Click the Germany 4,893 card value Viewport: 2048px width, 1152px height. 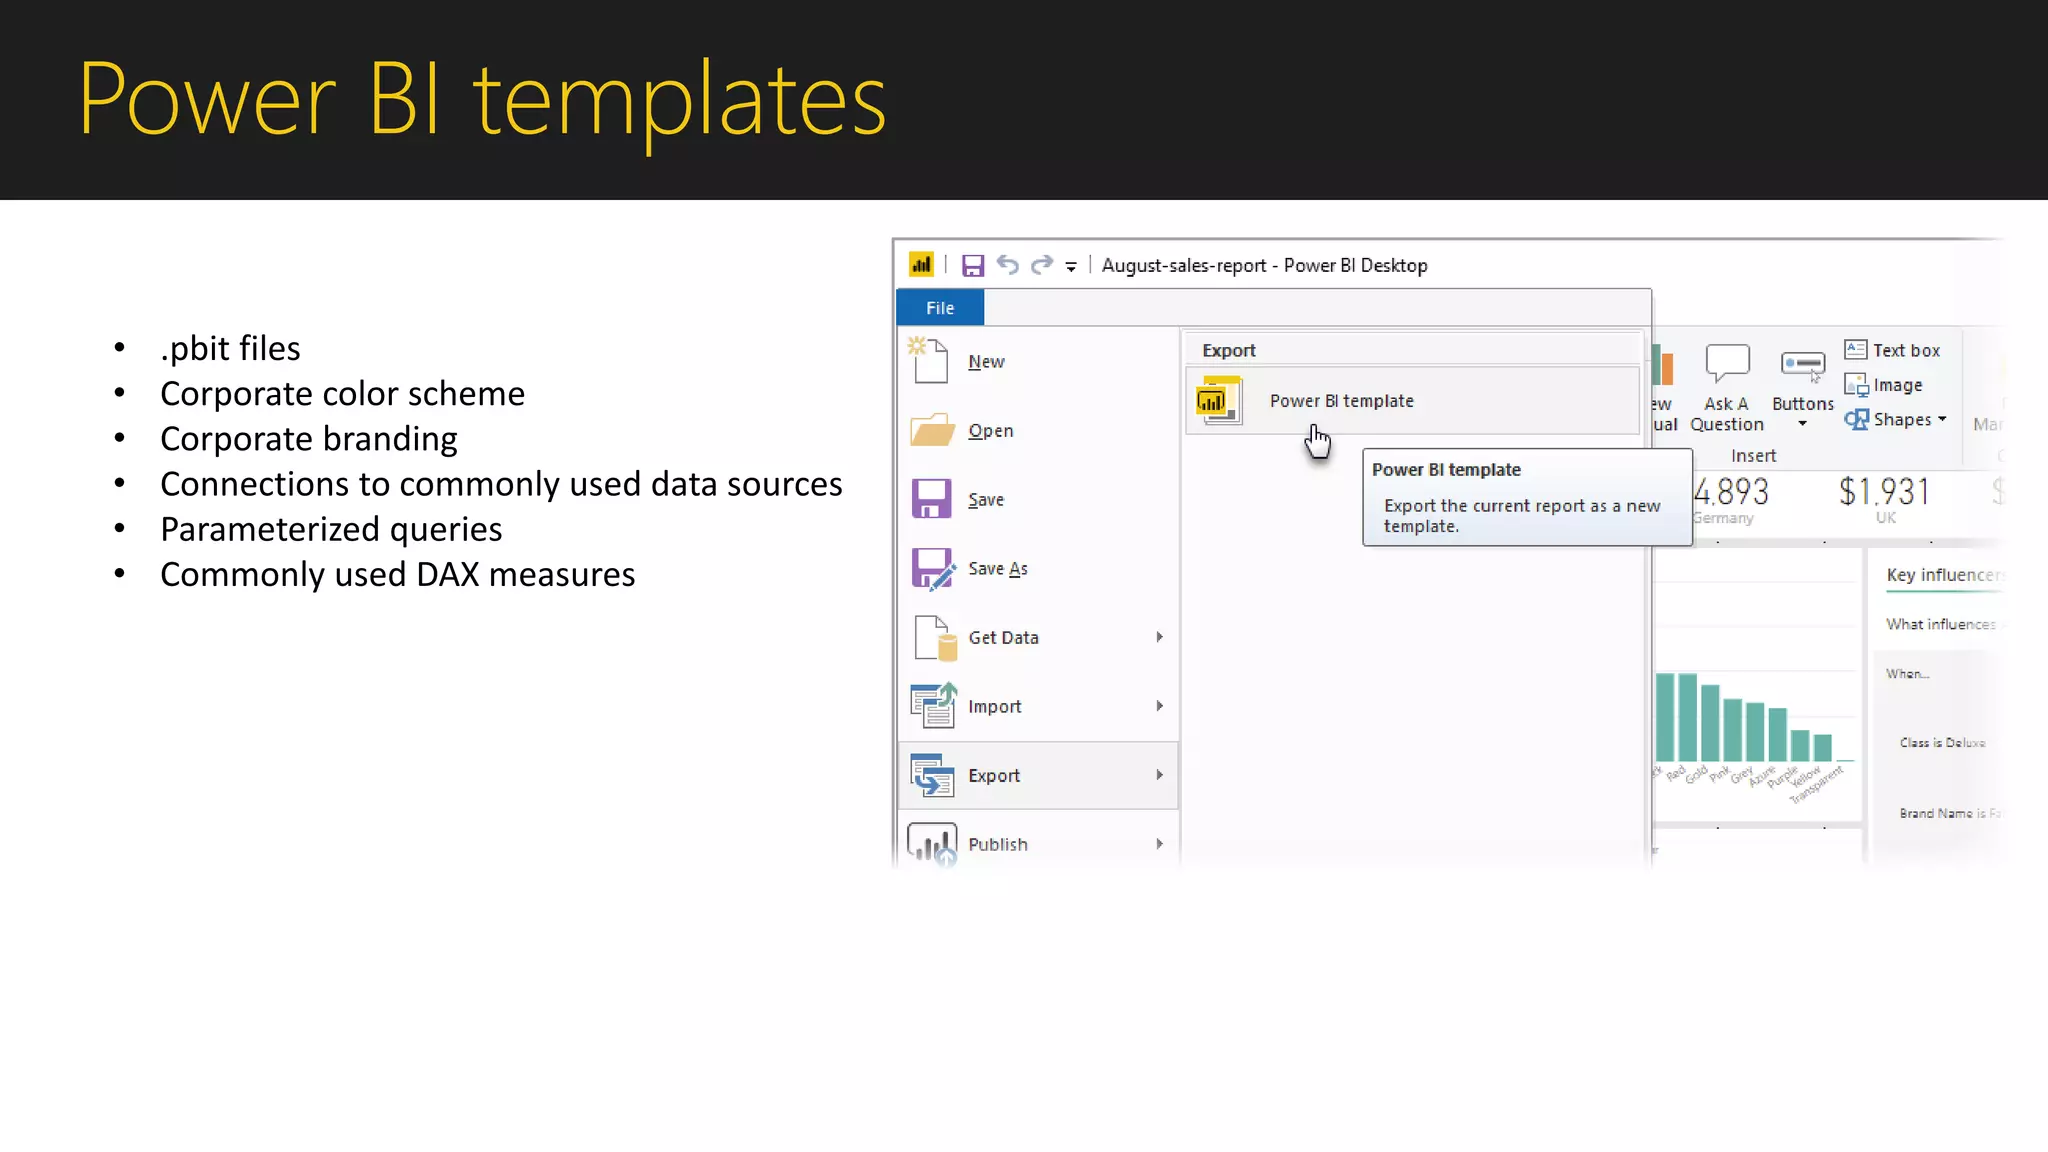click(x=1730, y=492)
